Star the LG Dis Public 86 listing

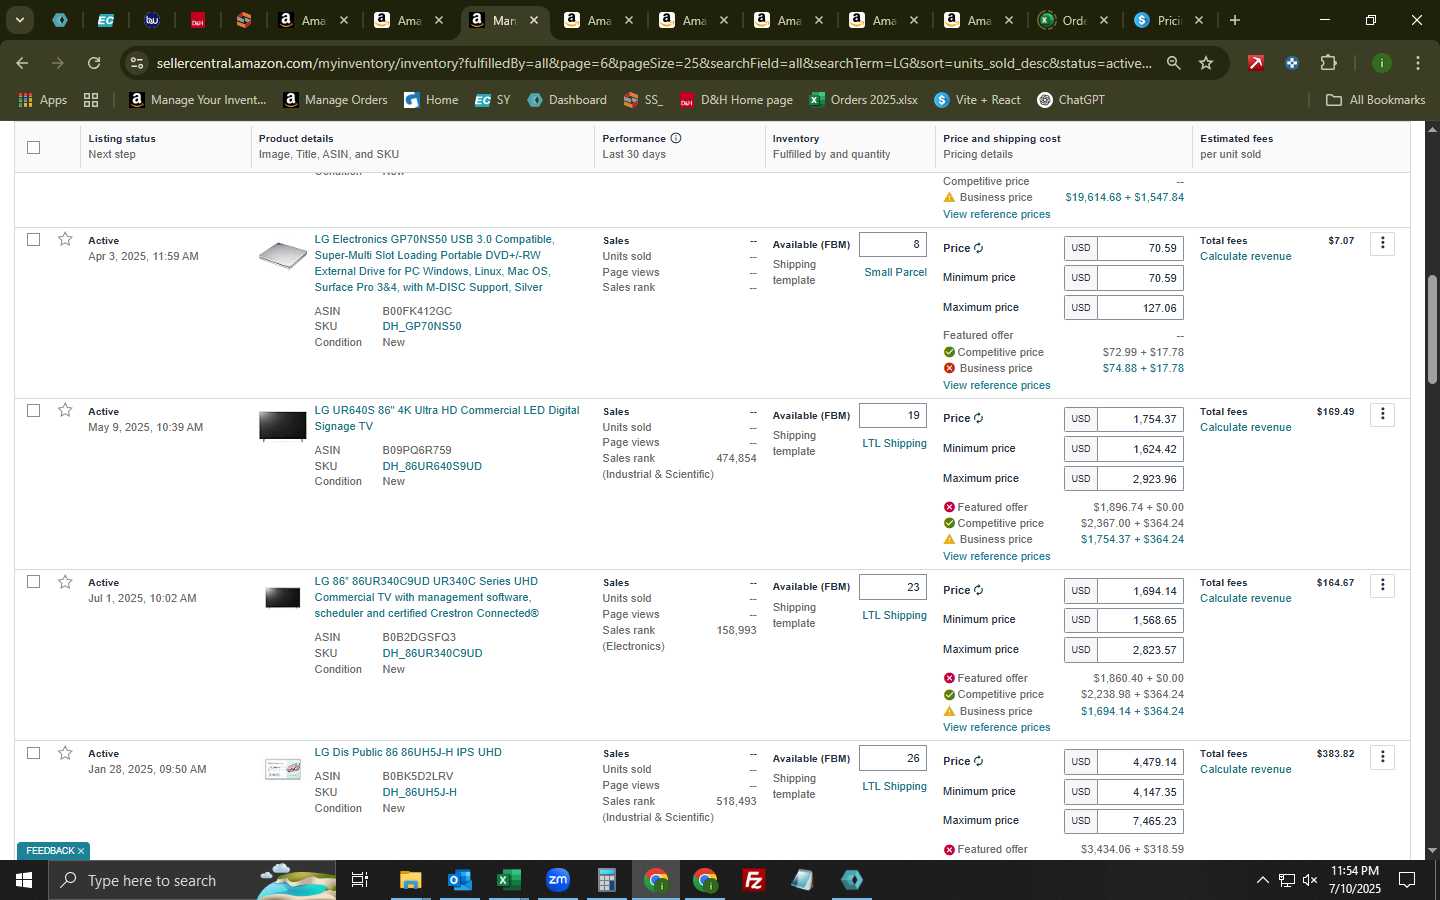(x=65, y=753)
